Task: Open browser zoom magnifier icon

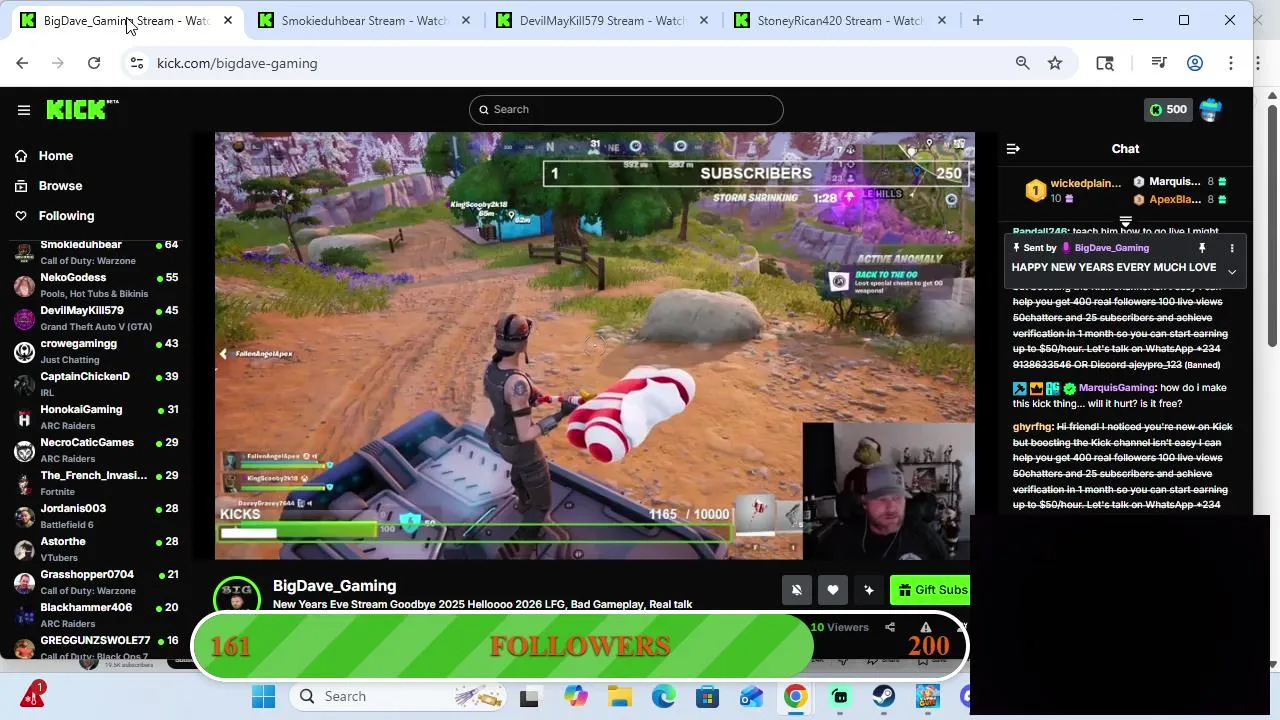Action: coord(1022,63)
